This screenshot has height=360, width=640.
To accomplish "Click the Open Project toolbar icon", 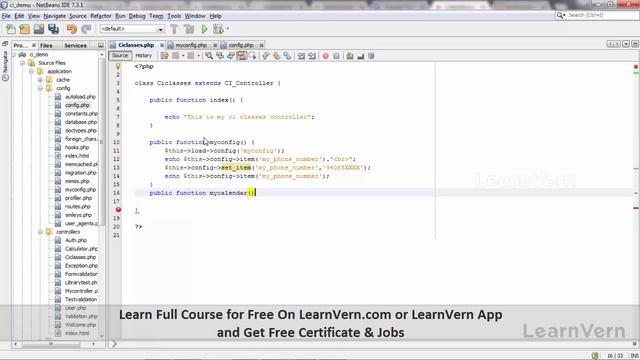I will click(39, 29).
